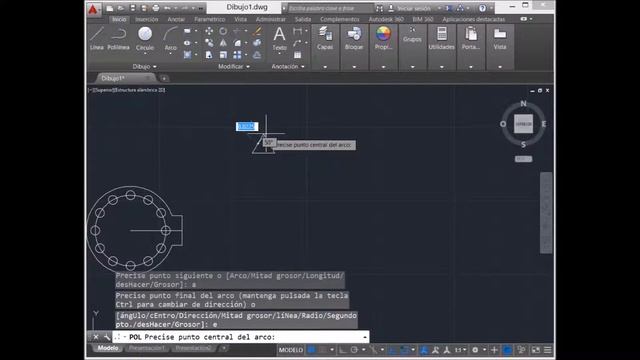Image resolution: width=640 pixels, height=360 pixels.
Task: Expand the Anotación panel
Action: (x=288, y=67)
